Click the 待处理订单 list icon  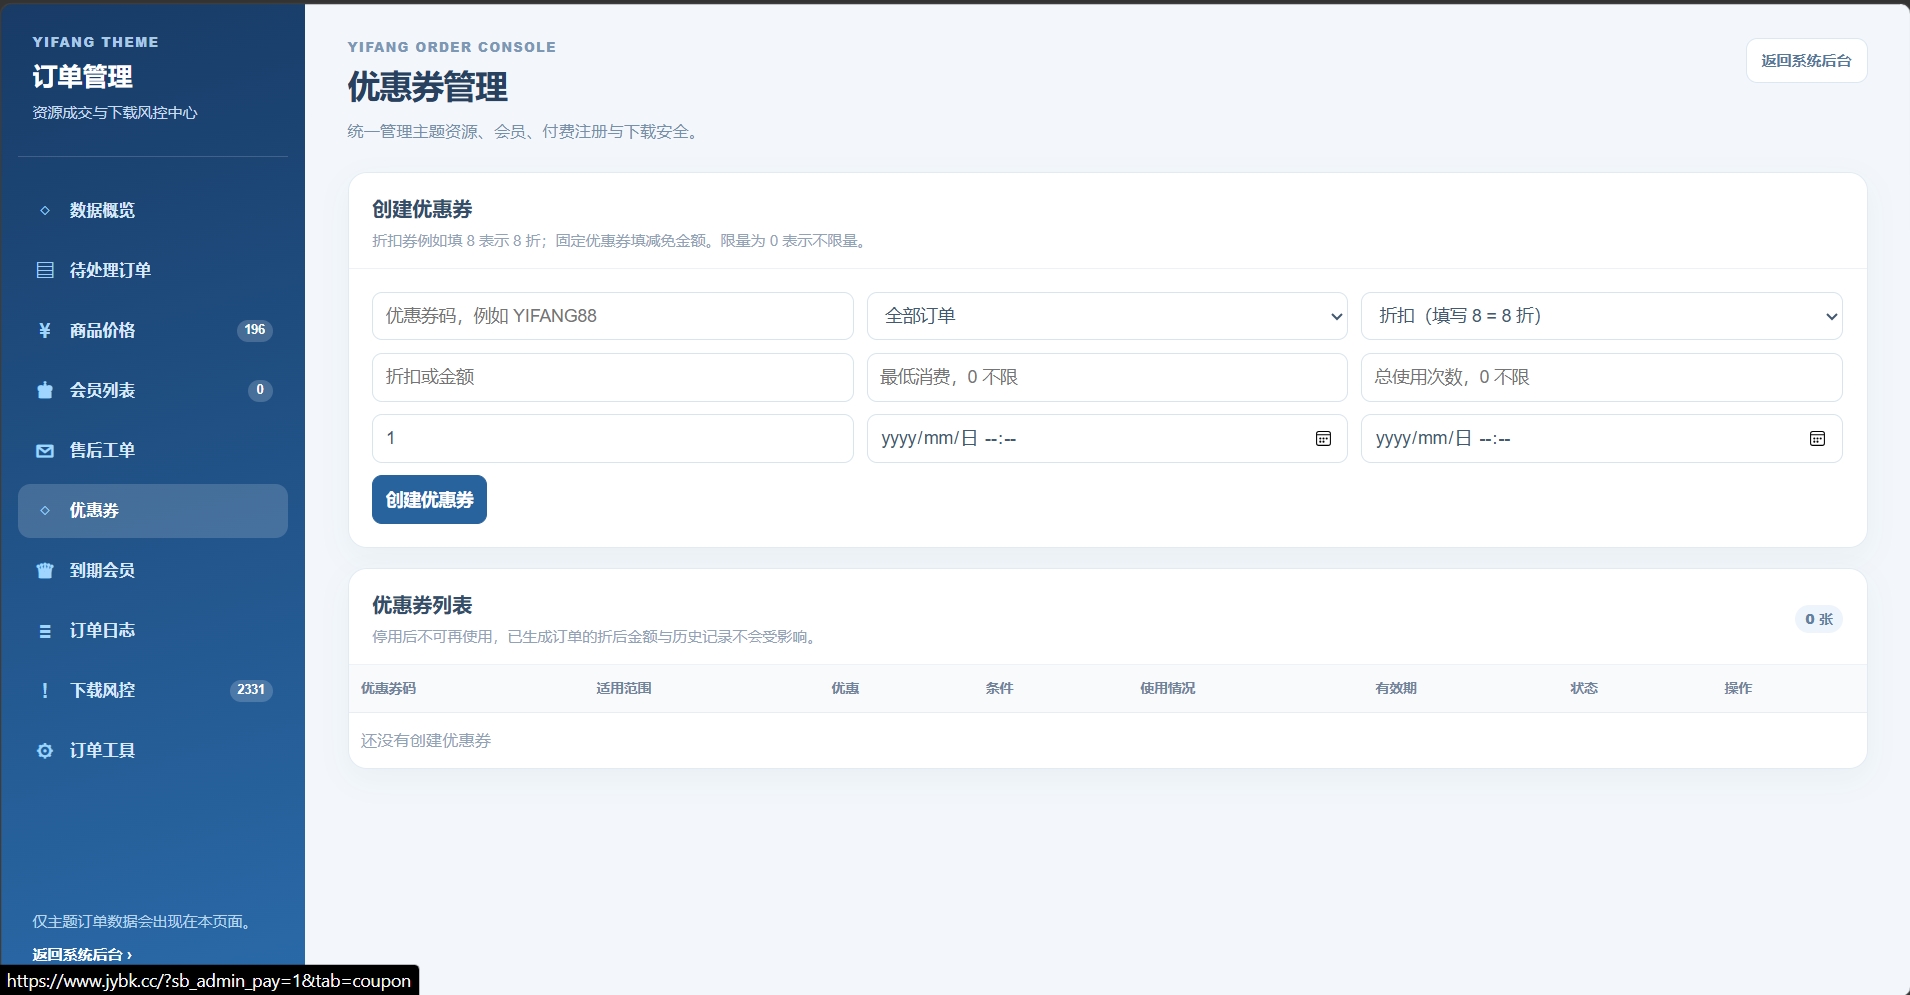coord(45,270)
